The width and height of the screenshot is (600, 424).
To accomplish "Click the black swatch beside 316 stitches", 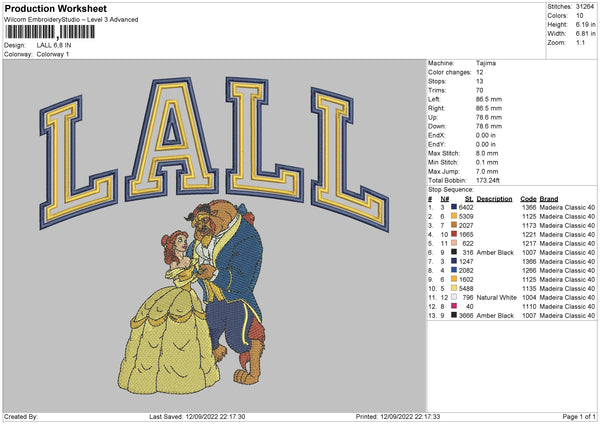I will tap(454, 252).
